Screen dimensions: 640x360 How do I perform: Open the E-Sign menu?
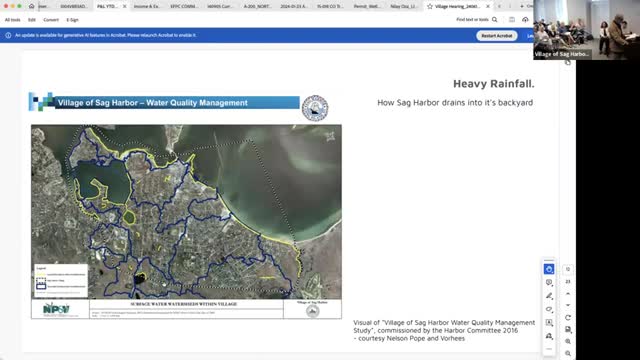(x=73, y=20)
